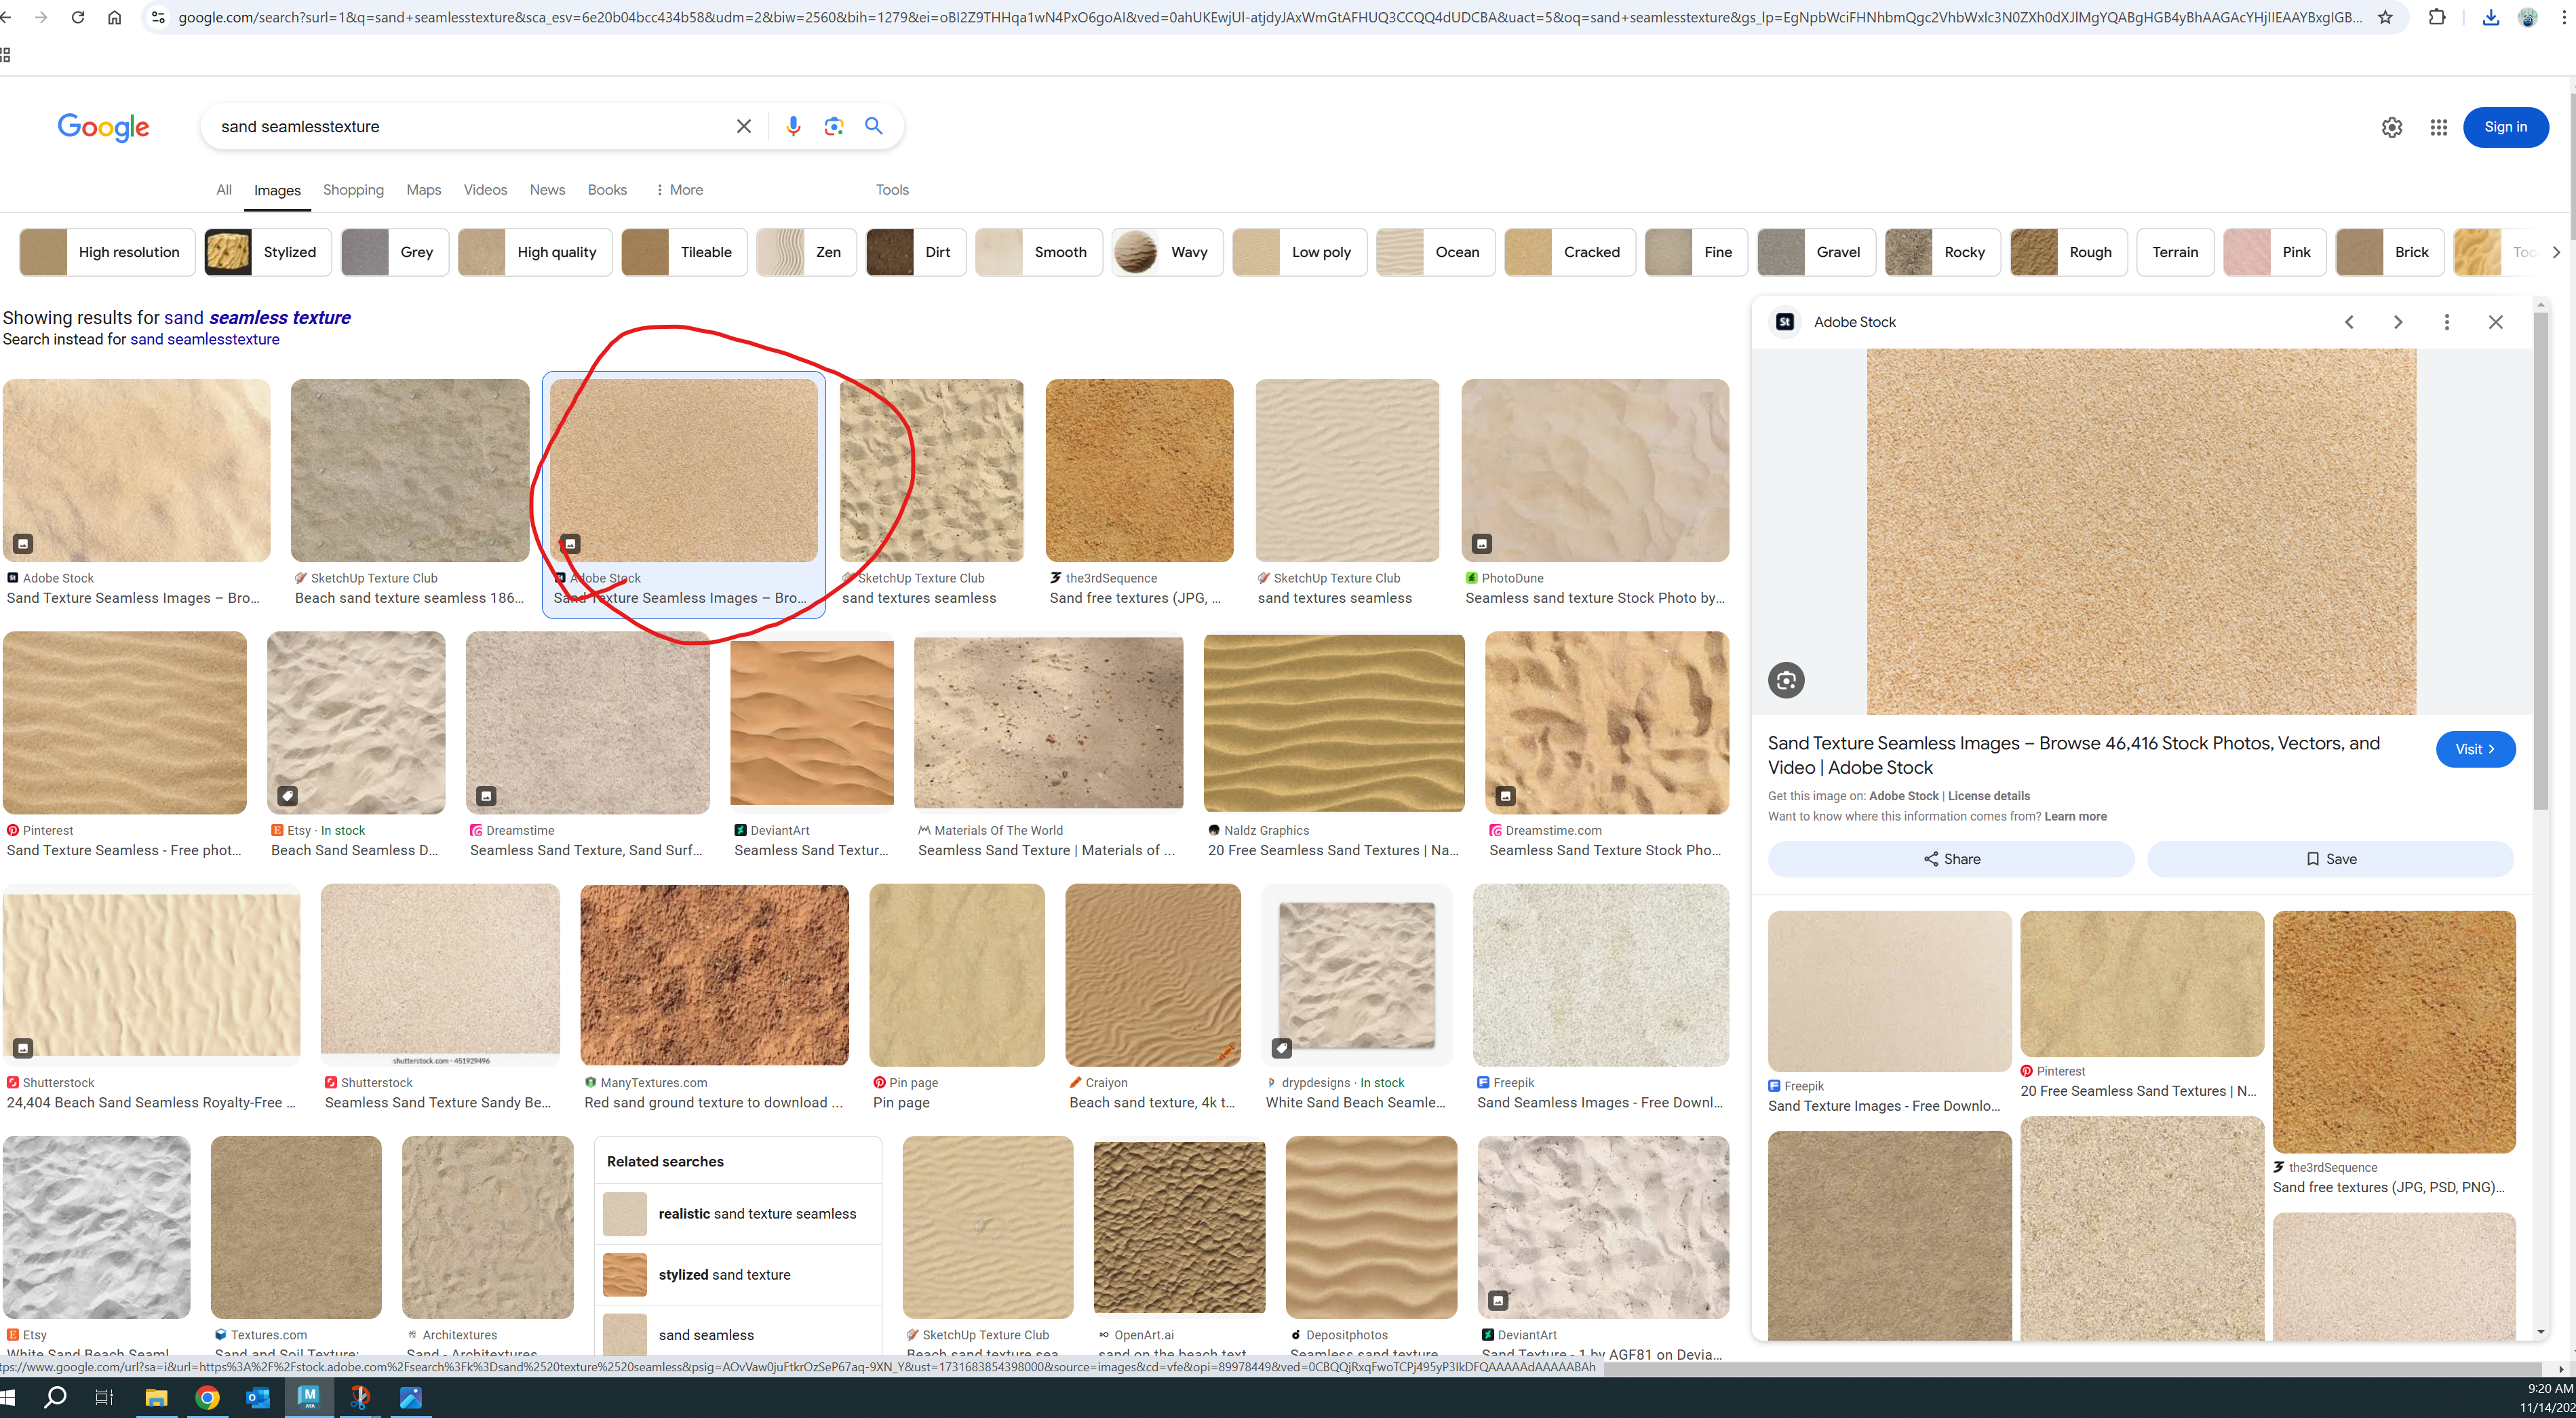Switch to the All results tab
2576x1418 pixels.
click(224, 190)
